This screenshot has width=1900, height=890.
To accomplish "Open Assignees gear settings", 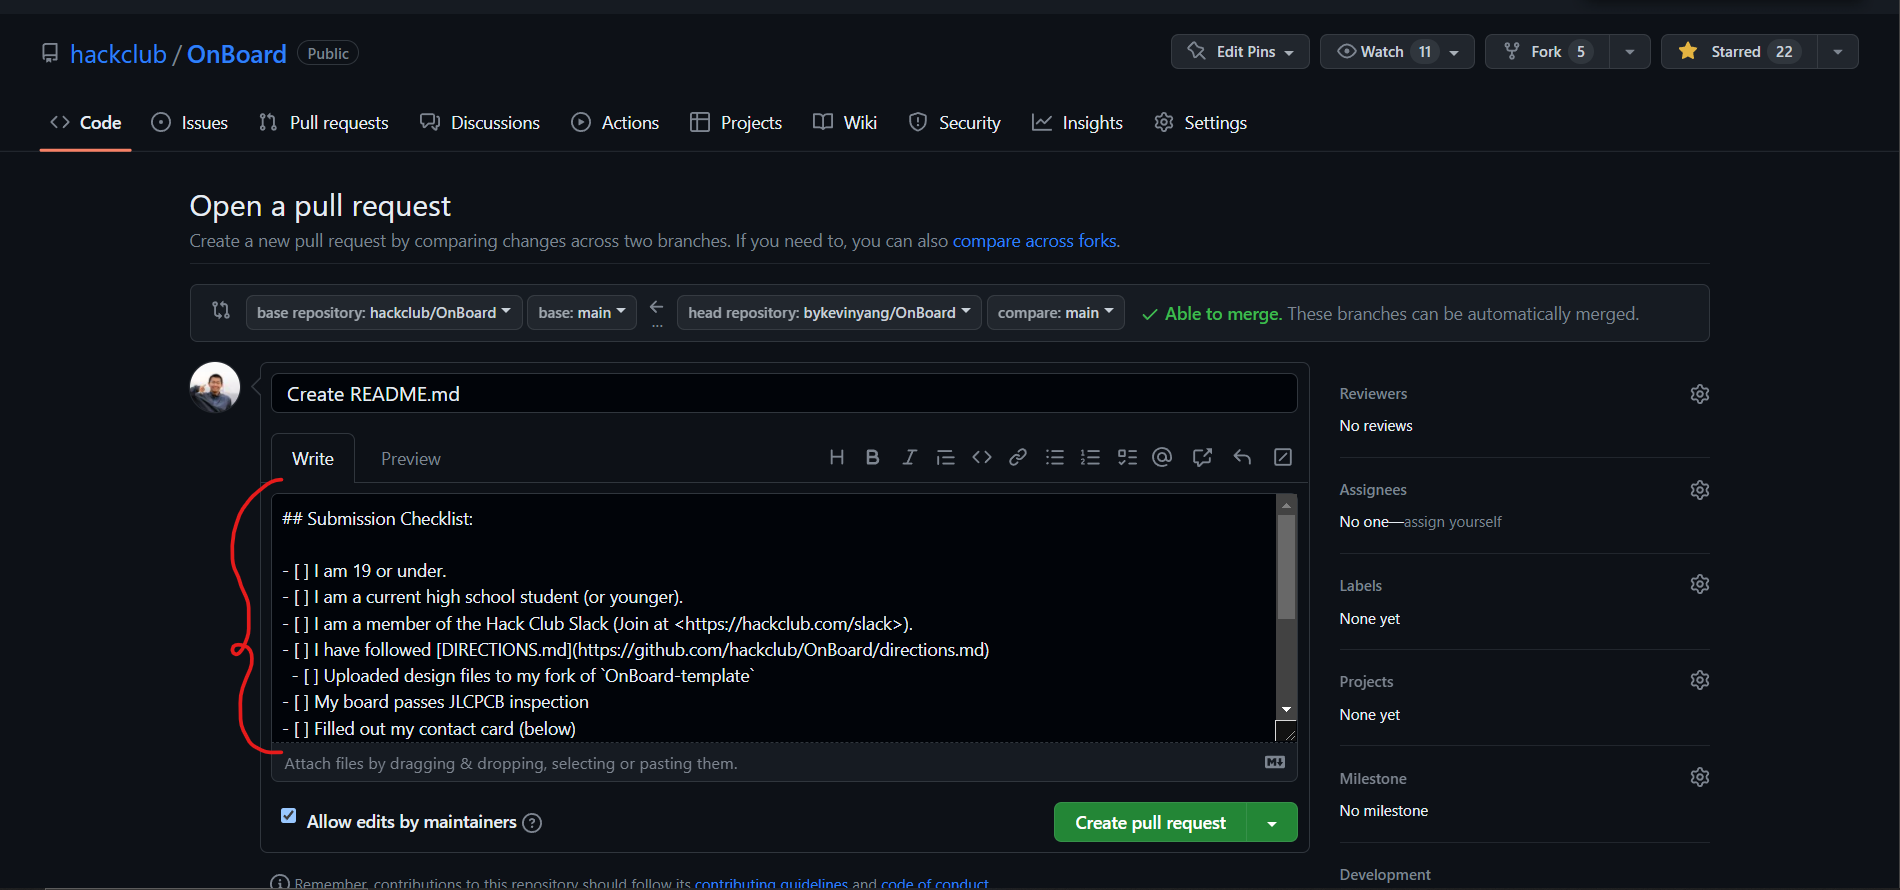I will (1700, 490).
